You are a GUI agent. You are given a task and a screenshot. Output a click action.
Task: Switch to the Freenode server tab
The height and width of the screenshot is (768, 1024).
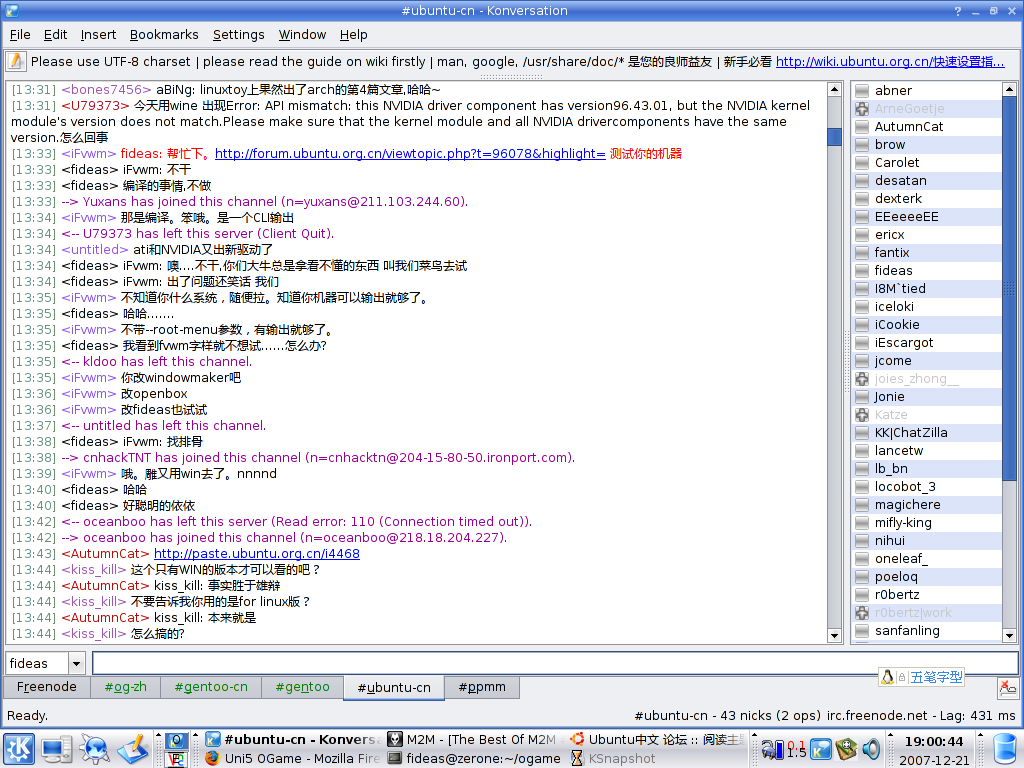(46, 687)
